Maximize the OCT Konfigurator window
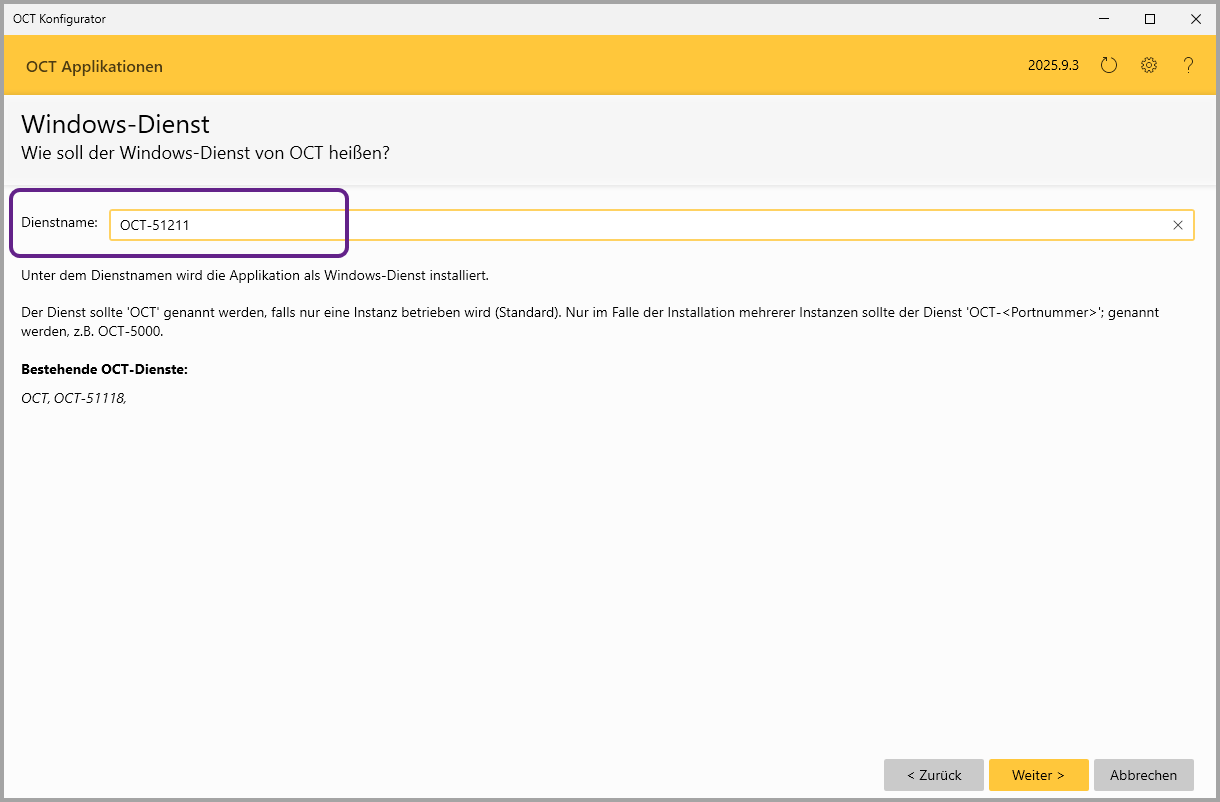The width and height of the screenshot is (1220, 802). [x=1150, y=18]
